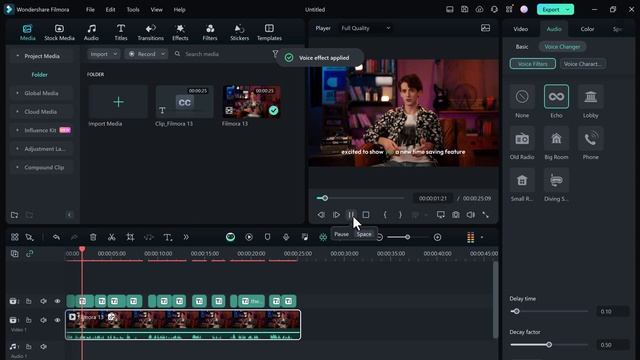The image size is (640, 360).
Task: Select the Lobby voice filter
Action: pyautogui.click(x=590, y=97)
